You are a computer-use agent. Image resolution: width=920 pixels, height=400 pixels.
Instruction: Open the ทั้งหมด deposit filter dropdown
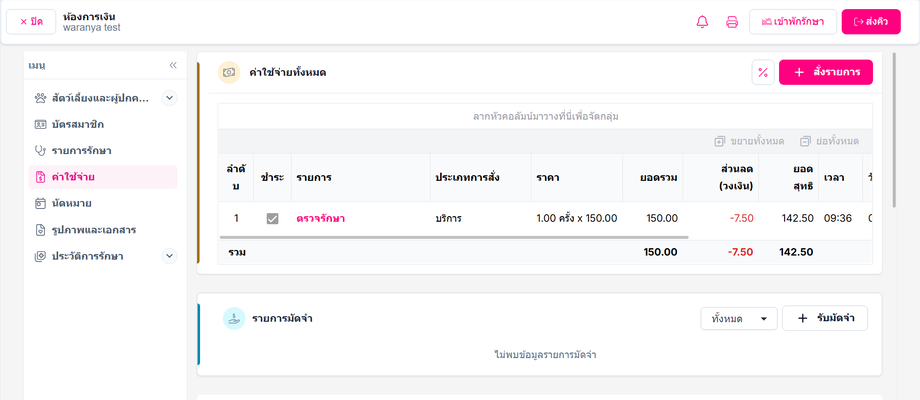[x=739, y=318]
